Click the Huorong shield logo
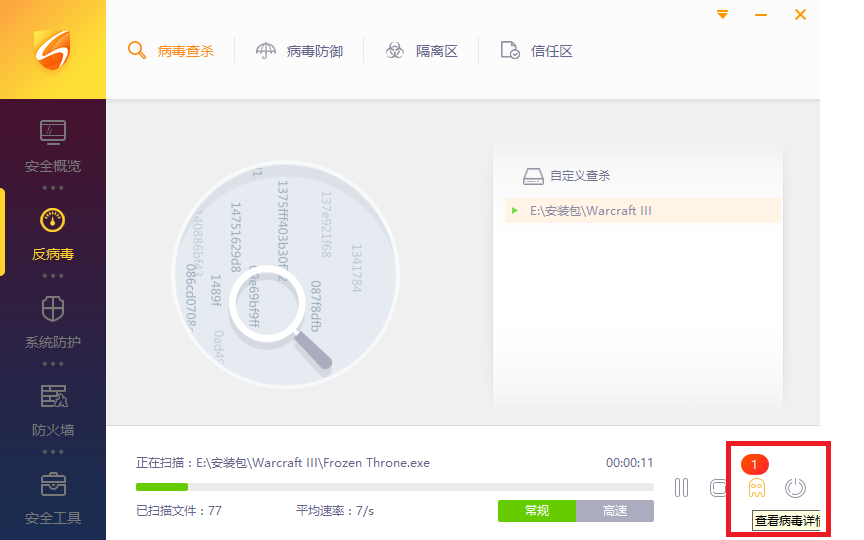 coord(53,50)
